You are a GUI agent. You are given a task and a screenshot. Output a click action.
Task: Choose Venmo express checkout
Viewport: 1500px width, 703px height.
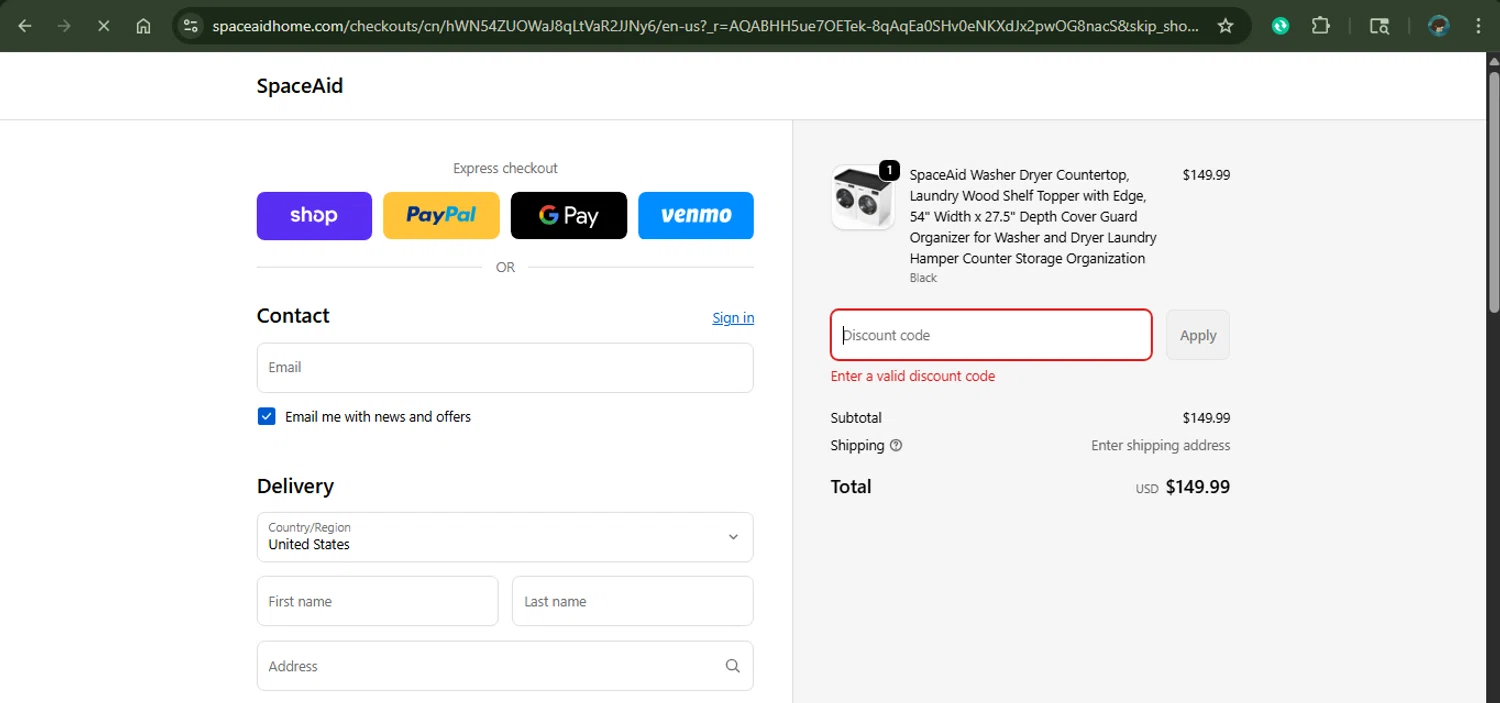pos(696,216)
